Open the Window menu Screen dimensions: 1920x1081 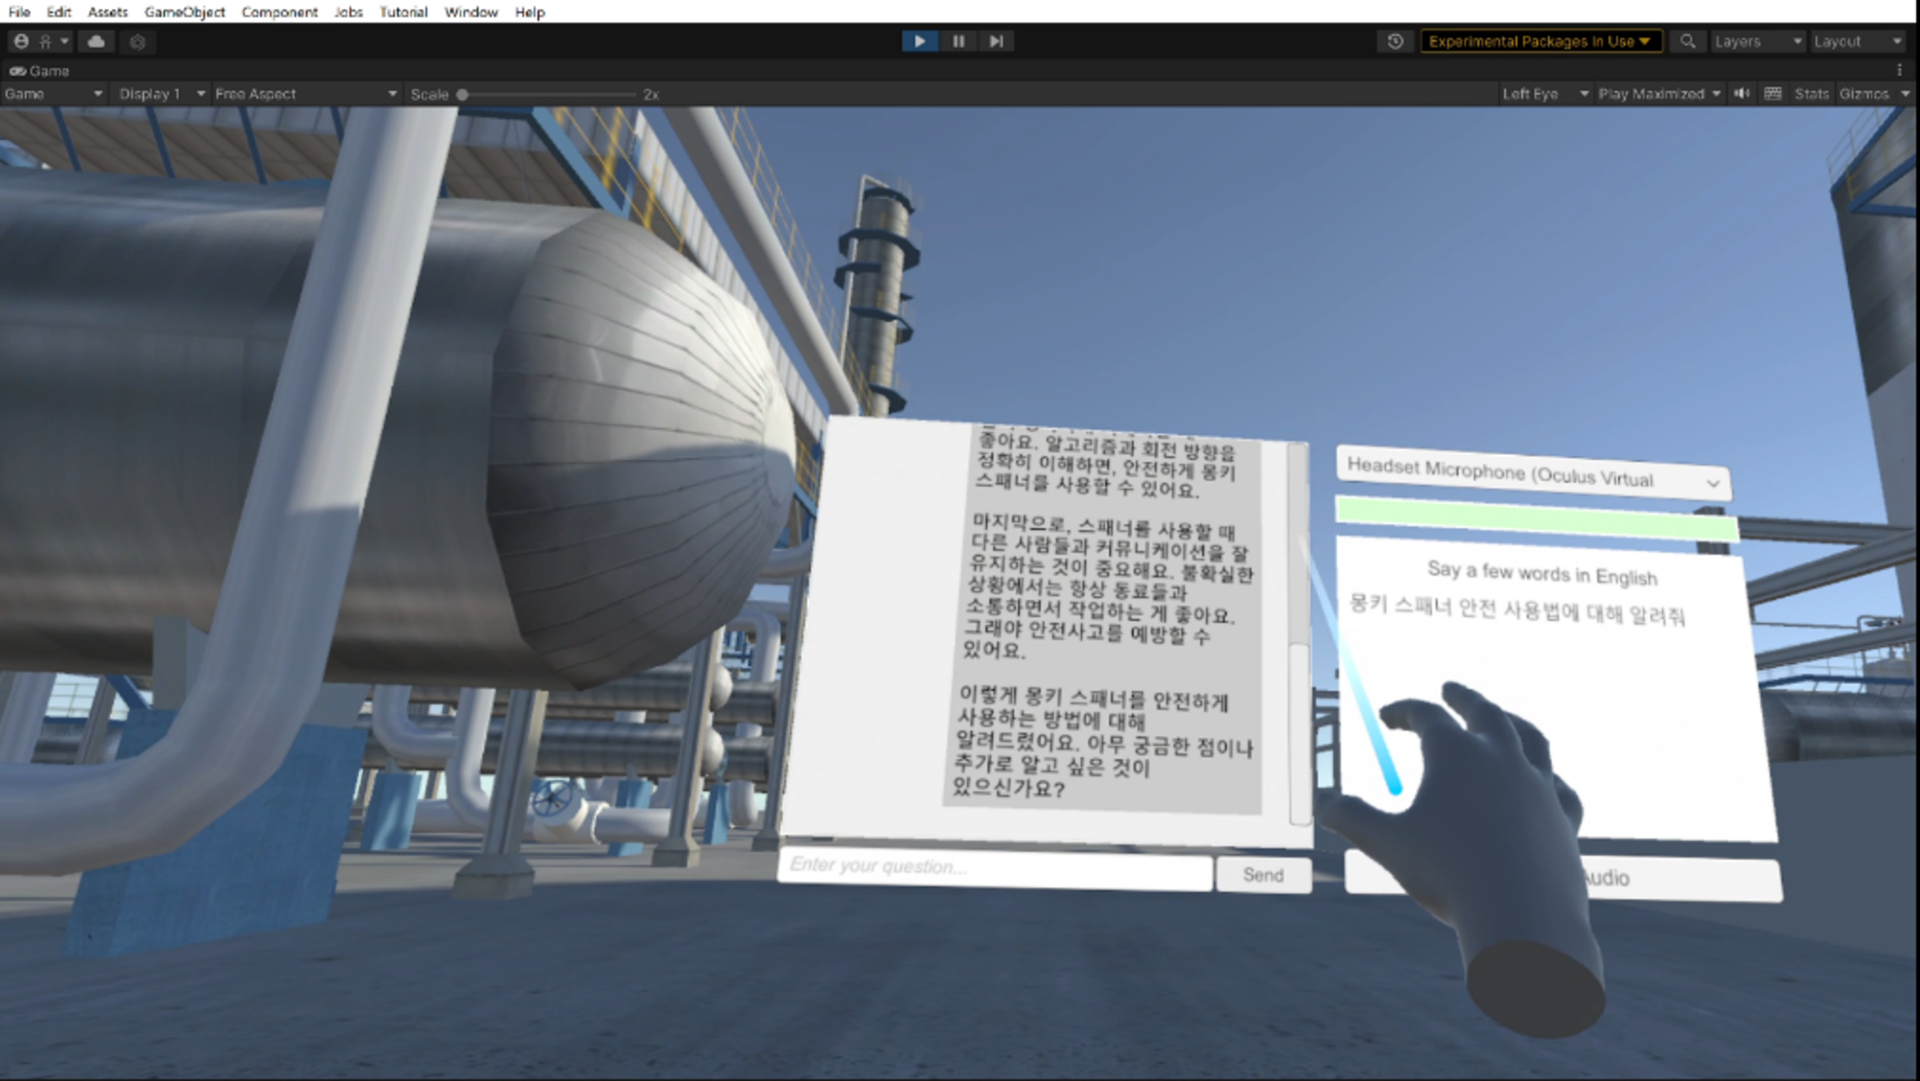coord(471,12)
